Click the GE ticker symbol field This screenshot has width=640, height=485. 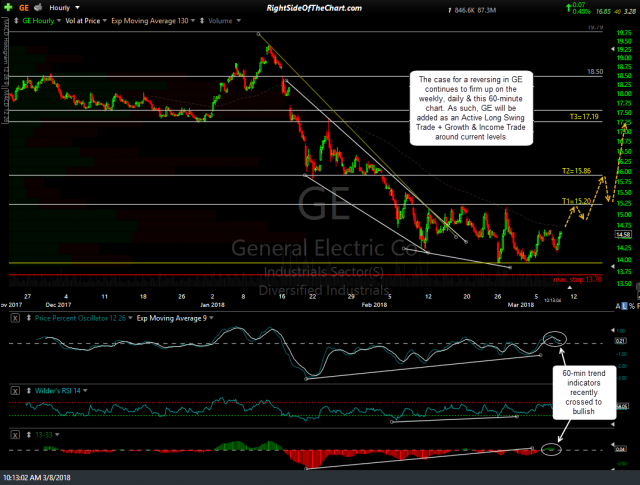click(x=24, y=8)
